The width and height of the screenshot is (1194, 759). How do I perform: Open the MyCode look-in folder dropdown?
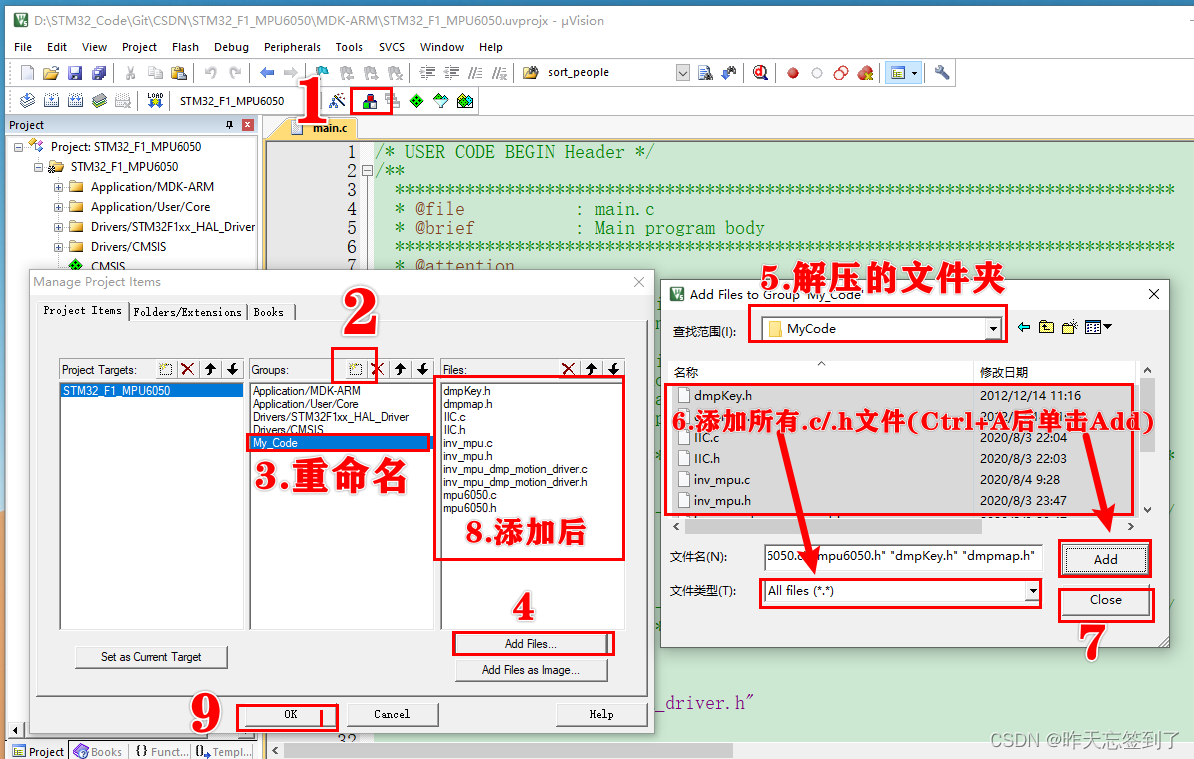click(x=993, y=329)
